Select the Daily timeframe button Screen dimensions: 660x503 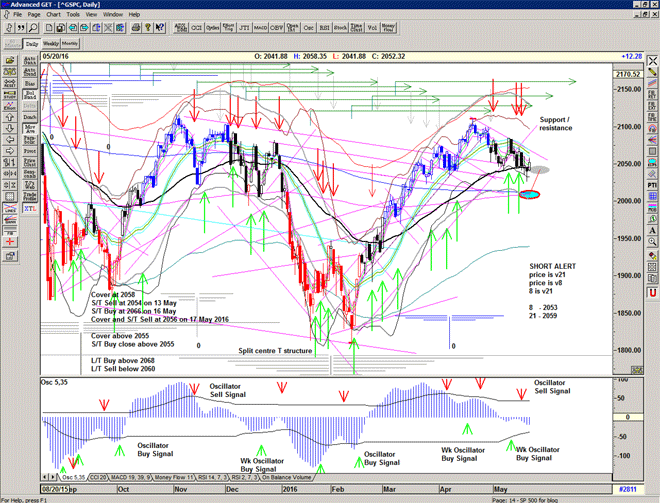tap(32, 44)
